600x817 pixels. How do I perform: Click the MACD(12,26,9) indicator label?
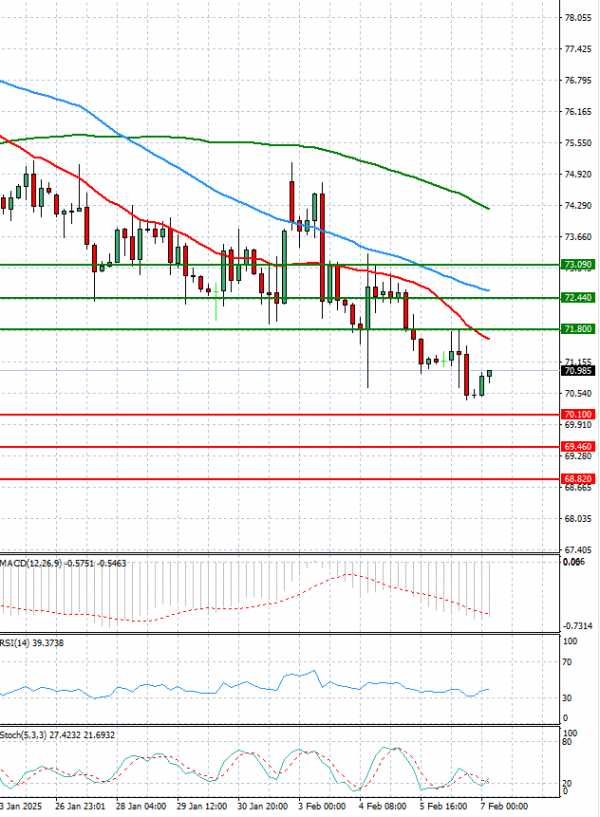click(x=31, y=565)
